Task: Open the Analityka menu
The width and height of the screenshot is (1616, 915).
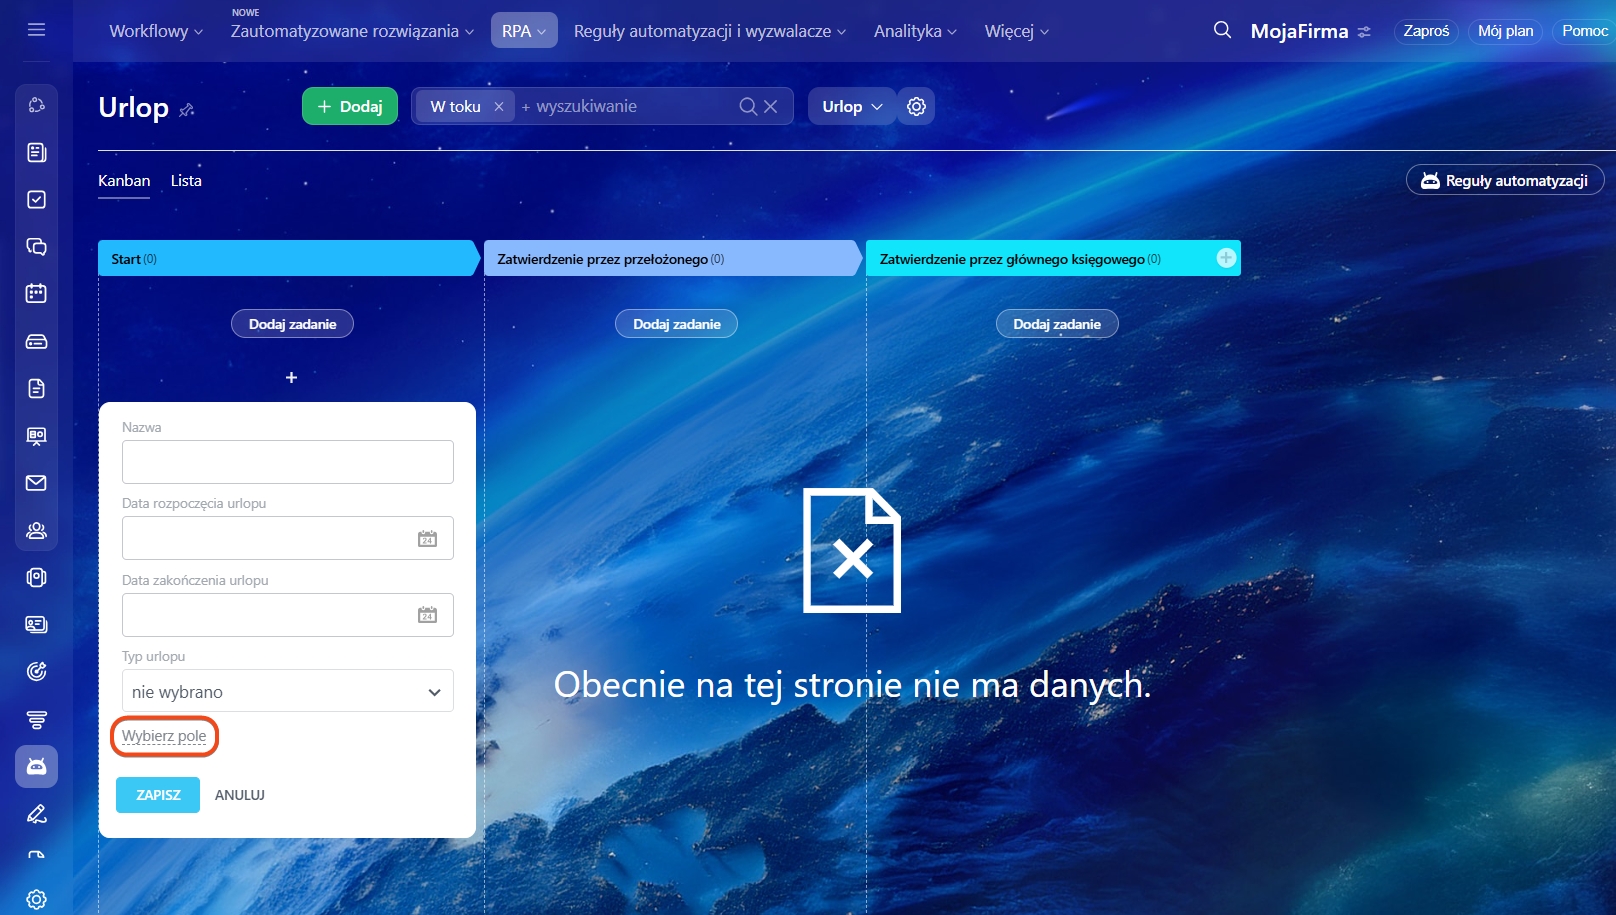Action: 914,31
